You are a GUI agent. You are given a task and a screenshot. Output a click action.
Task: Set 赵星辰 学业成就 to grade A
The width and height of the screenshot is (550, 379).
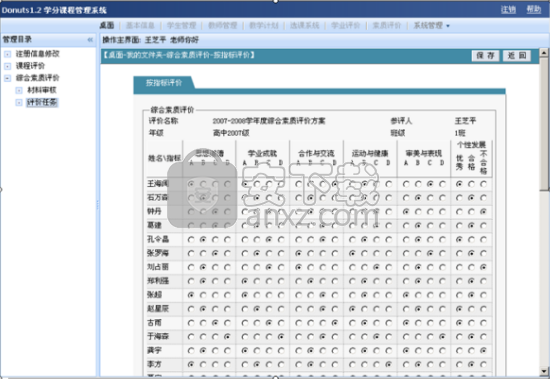click(x=245, y=309)
